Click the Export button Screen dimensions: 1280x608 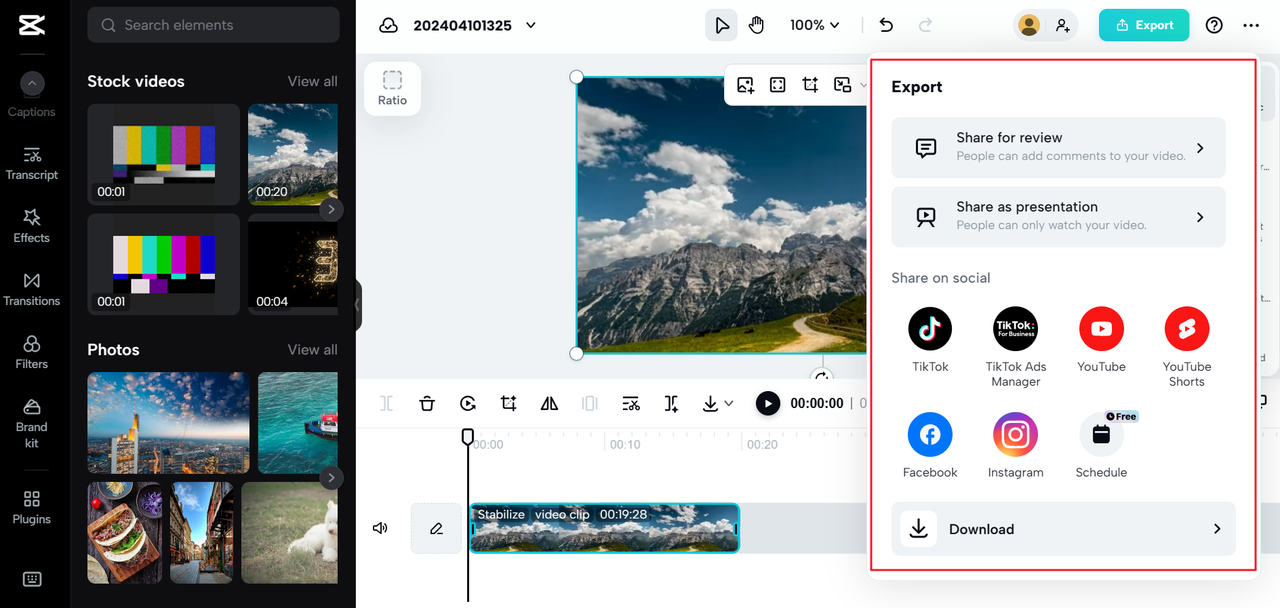click(1144, 25)
